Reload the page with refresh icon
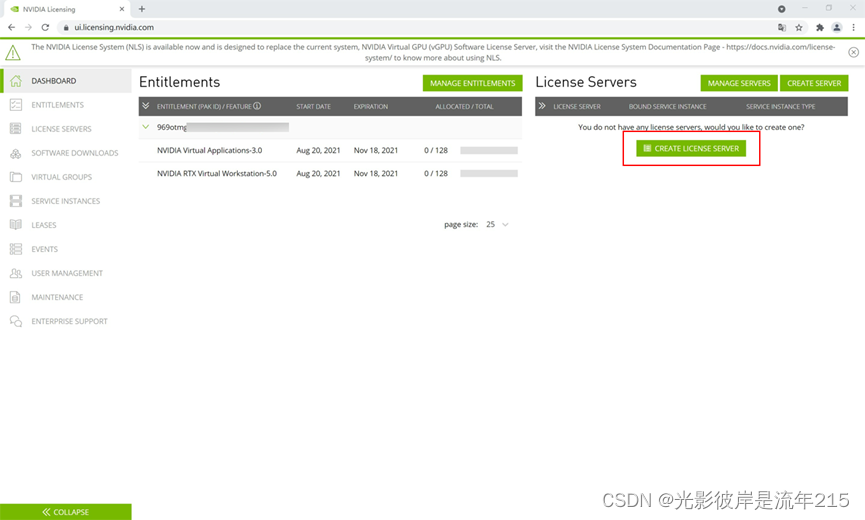 [x=45, y=27]
